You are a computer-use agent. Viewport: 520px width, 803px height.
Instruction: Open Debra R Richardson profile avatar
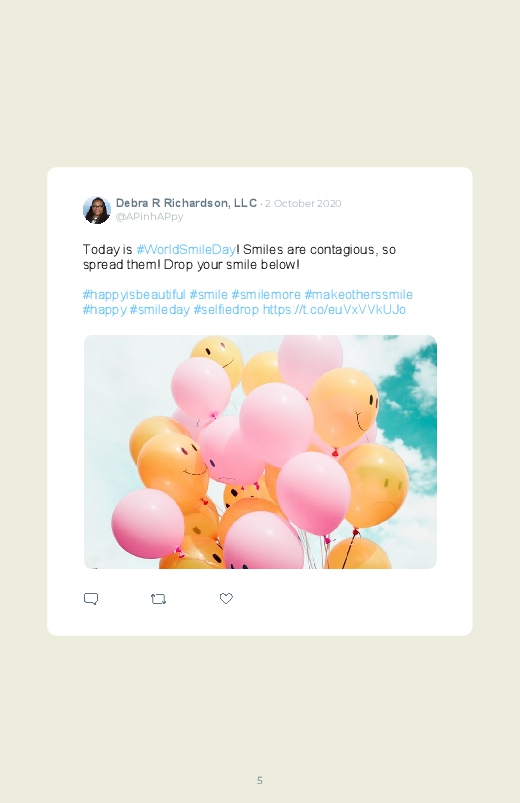click(97, 210)
